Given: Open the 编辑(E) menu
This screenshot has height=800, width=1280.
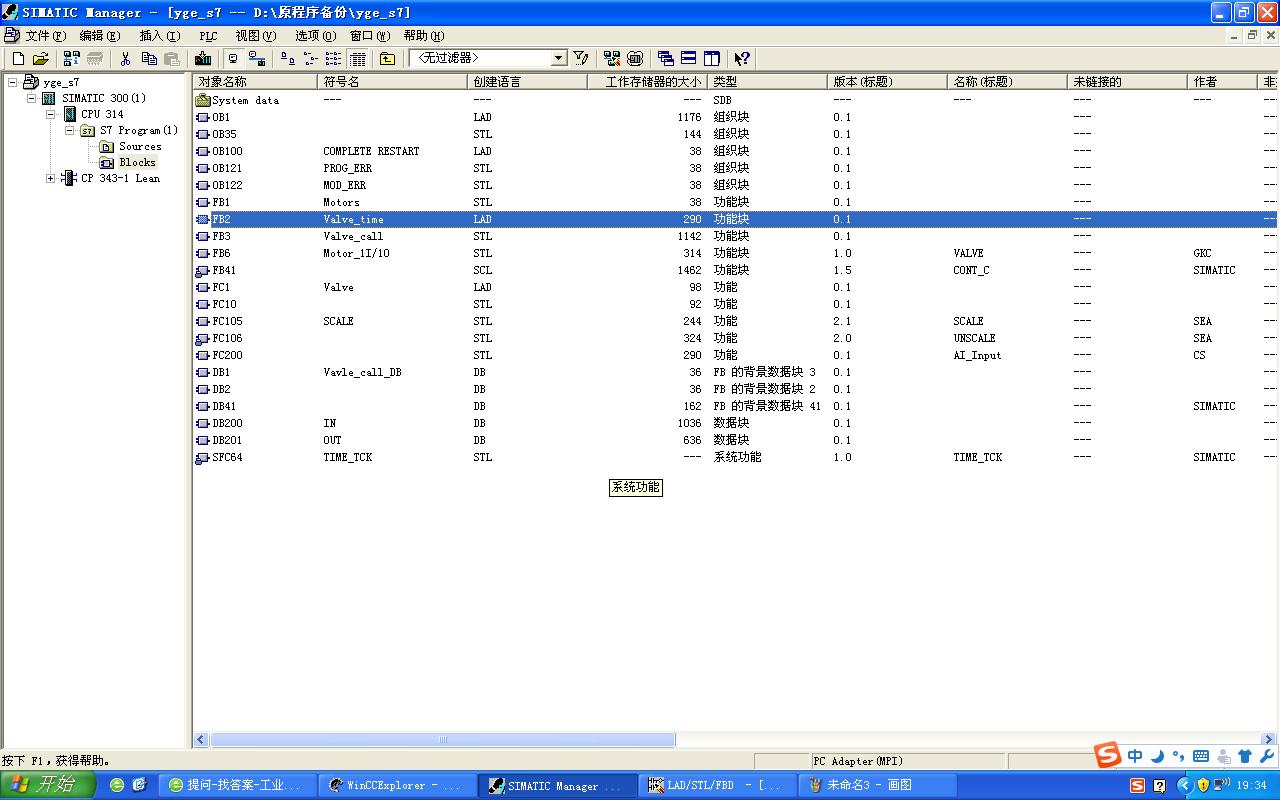Looking at the screenshot, I should coord(100,36).
